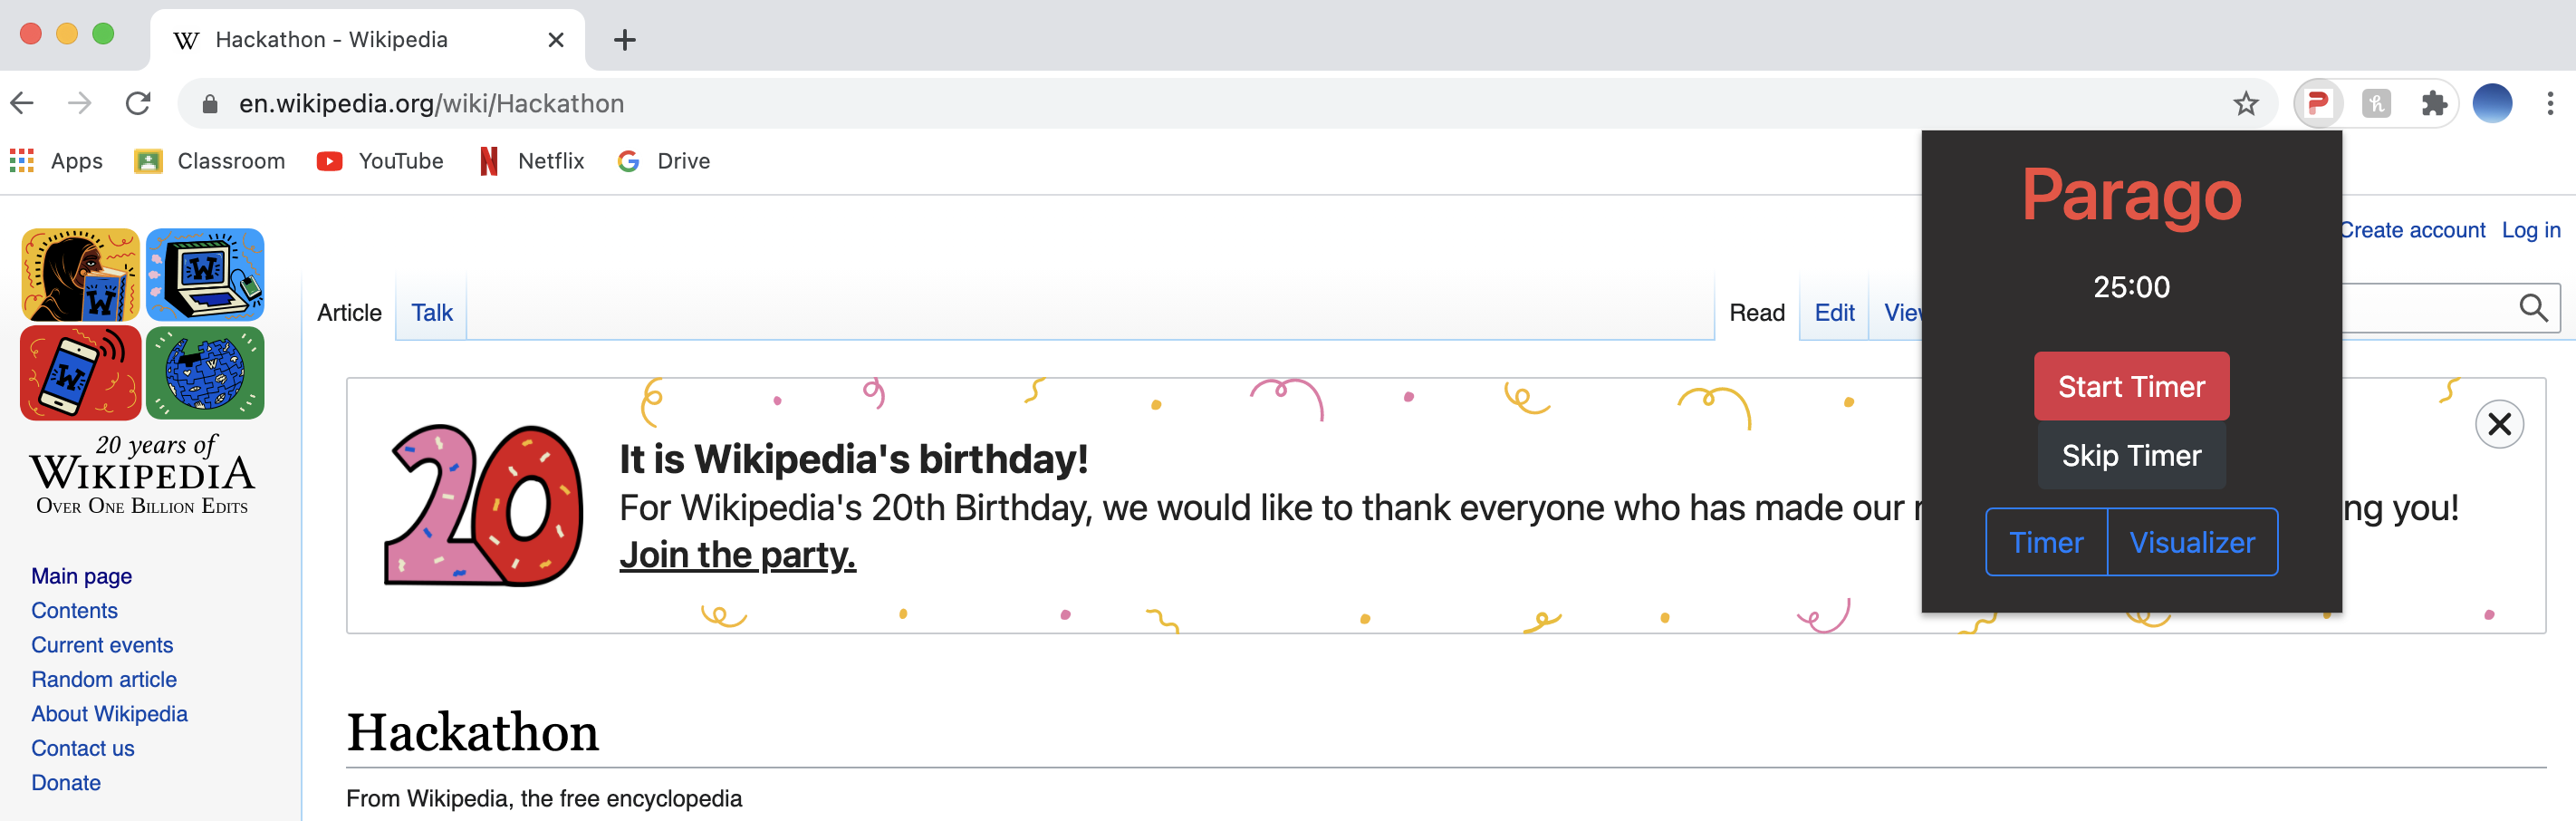
Task: Dismiss the Wikipedia birthday banner
Action: [2498, 424]
